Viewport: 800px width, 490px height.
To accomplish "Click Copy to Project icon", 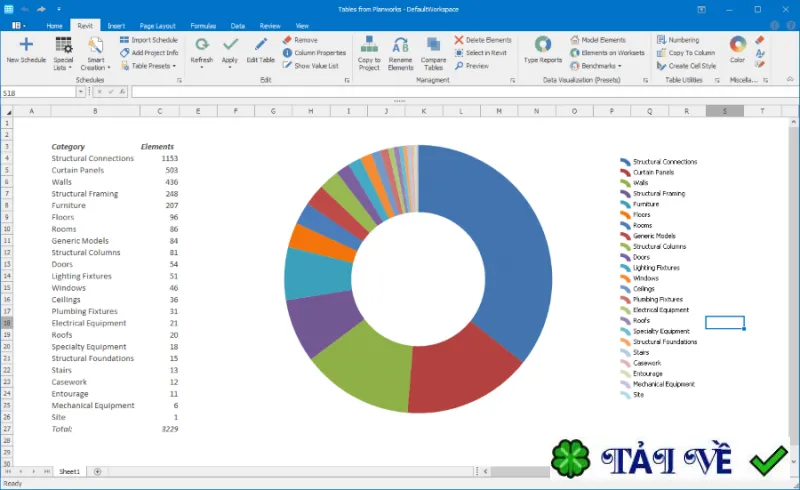I will click(x=369, y=45).
